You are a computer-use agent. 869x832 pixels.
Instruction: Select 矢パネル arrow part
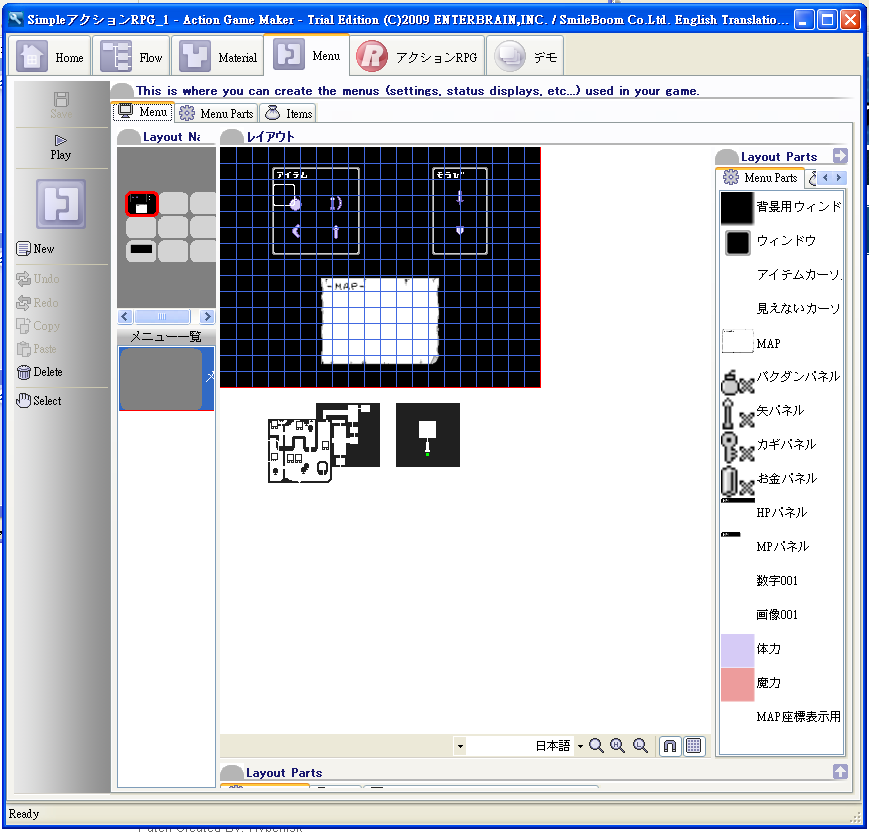point(781,411)
